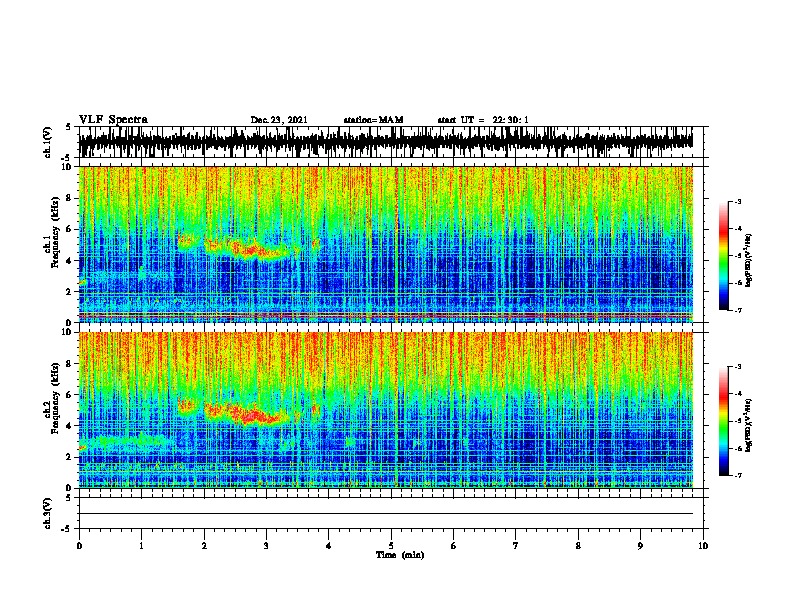Click time axis tick label "8"
The image size is (792, 612).
pos(578,546)
